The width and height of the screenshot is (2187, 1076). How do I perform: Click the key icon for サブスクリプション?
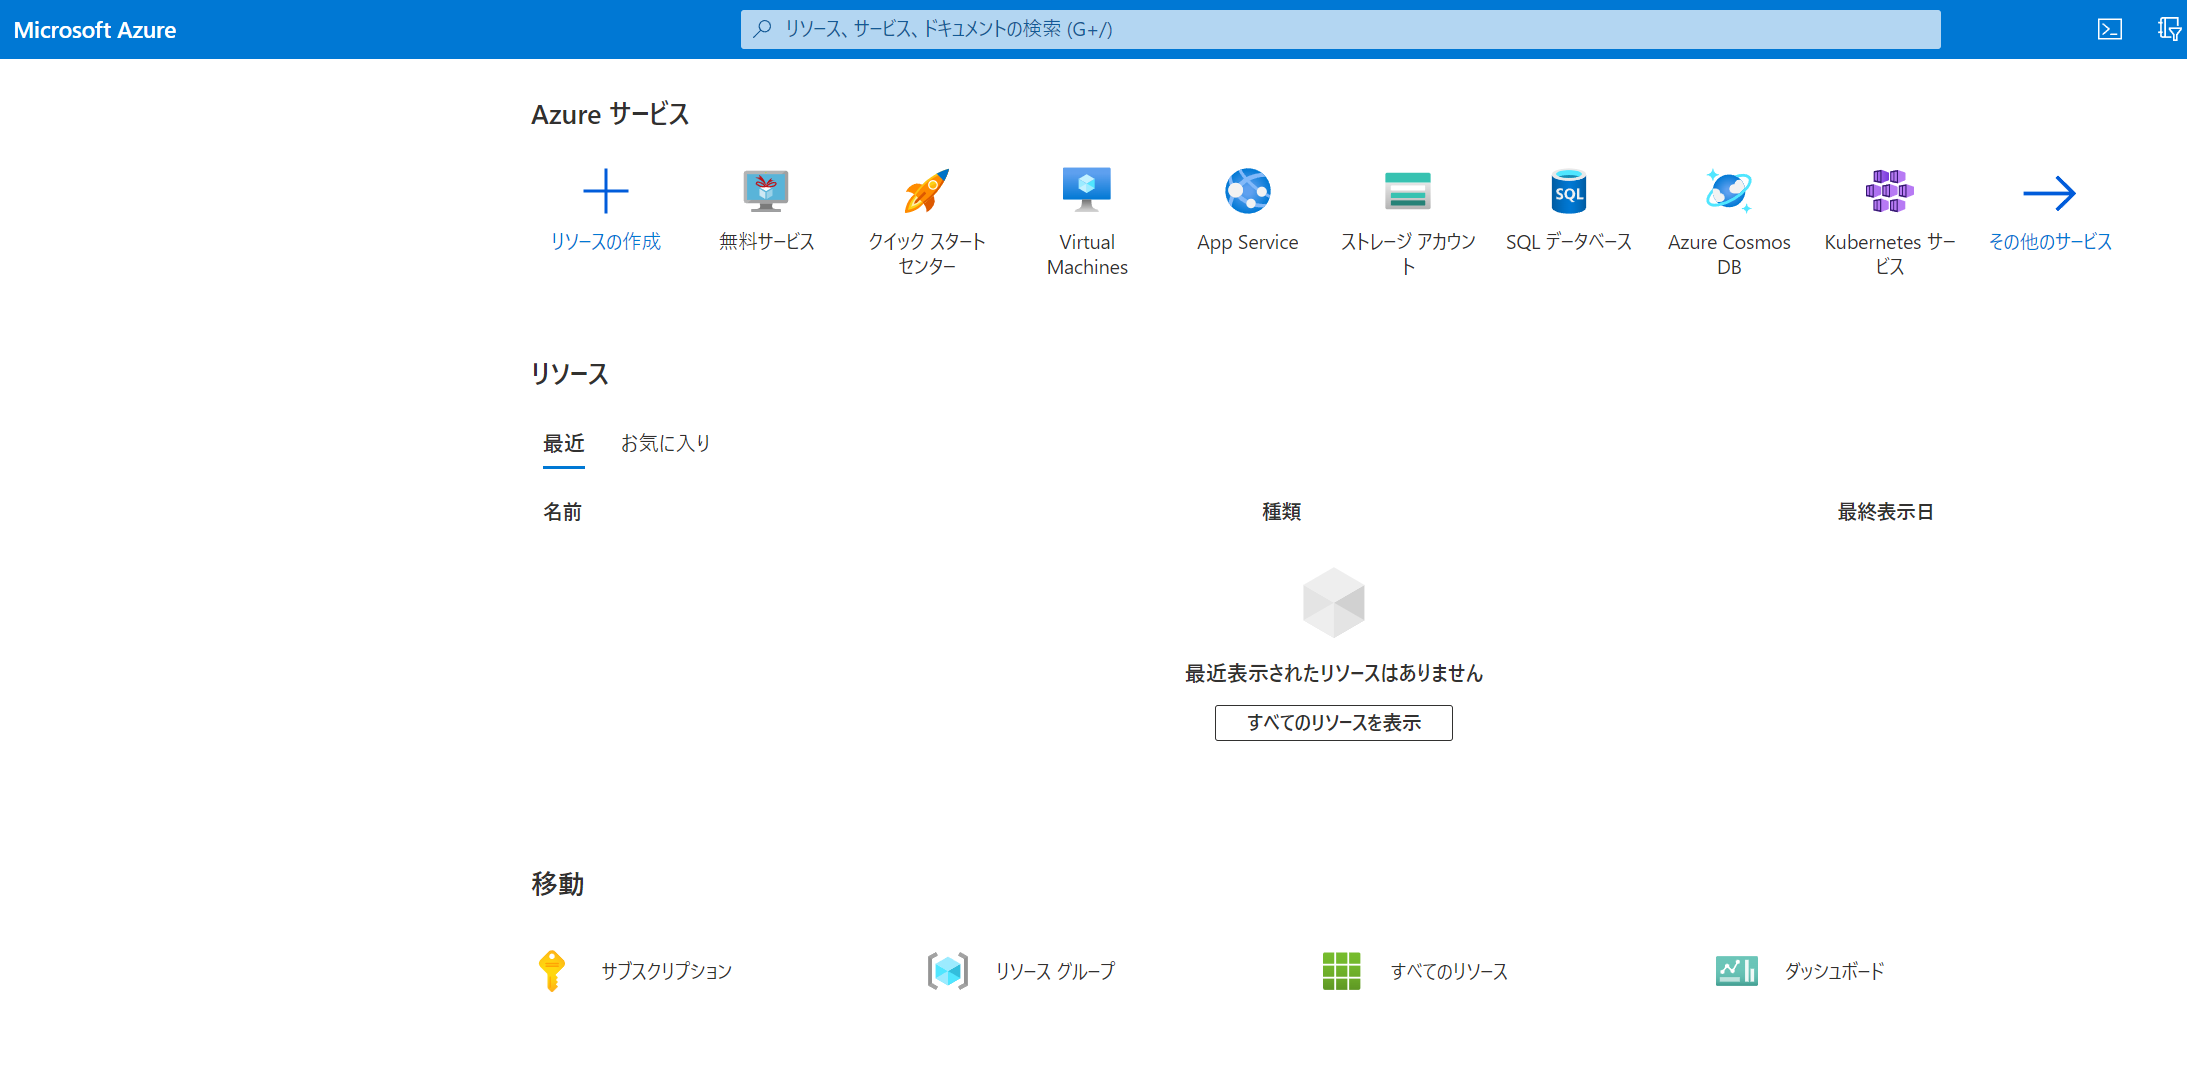(x=552, y=970)
